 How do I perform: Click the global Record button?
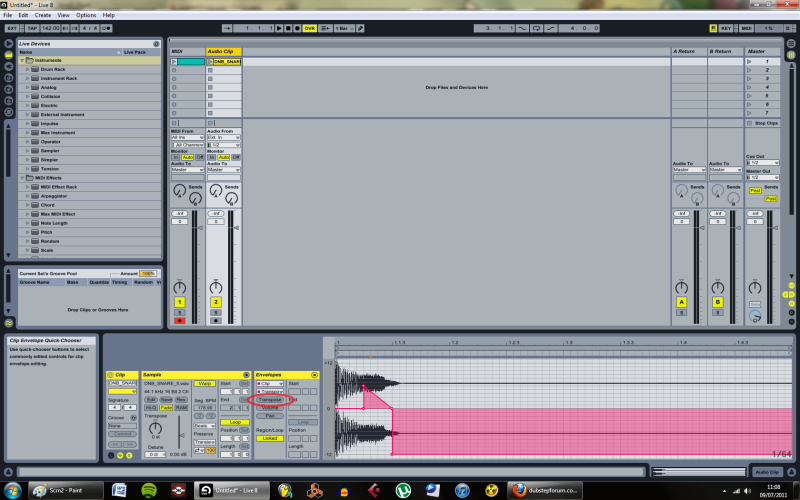[x=297, y=29]
